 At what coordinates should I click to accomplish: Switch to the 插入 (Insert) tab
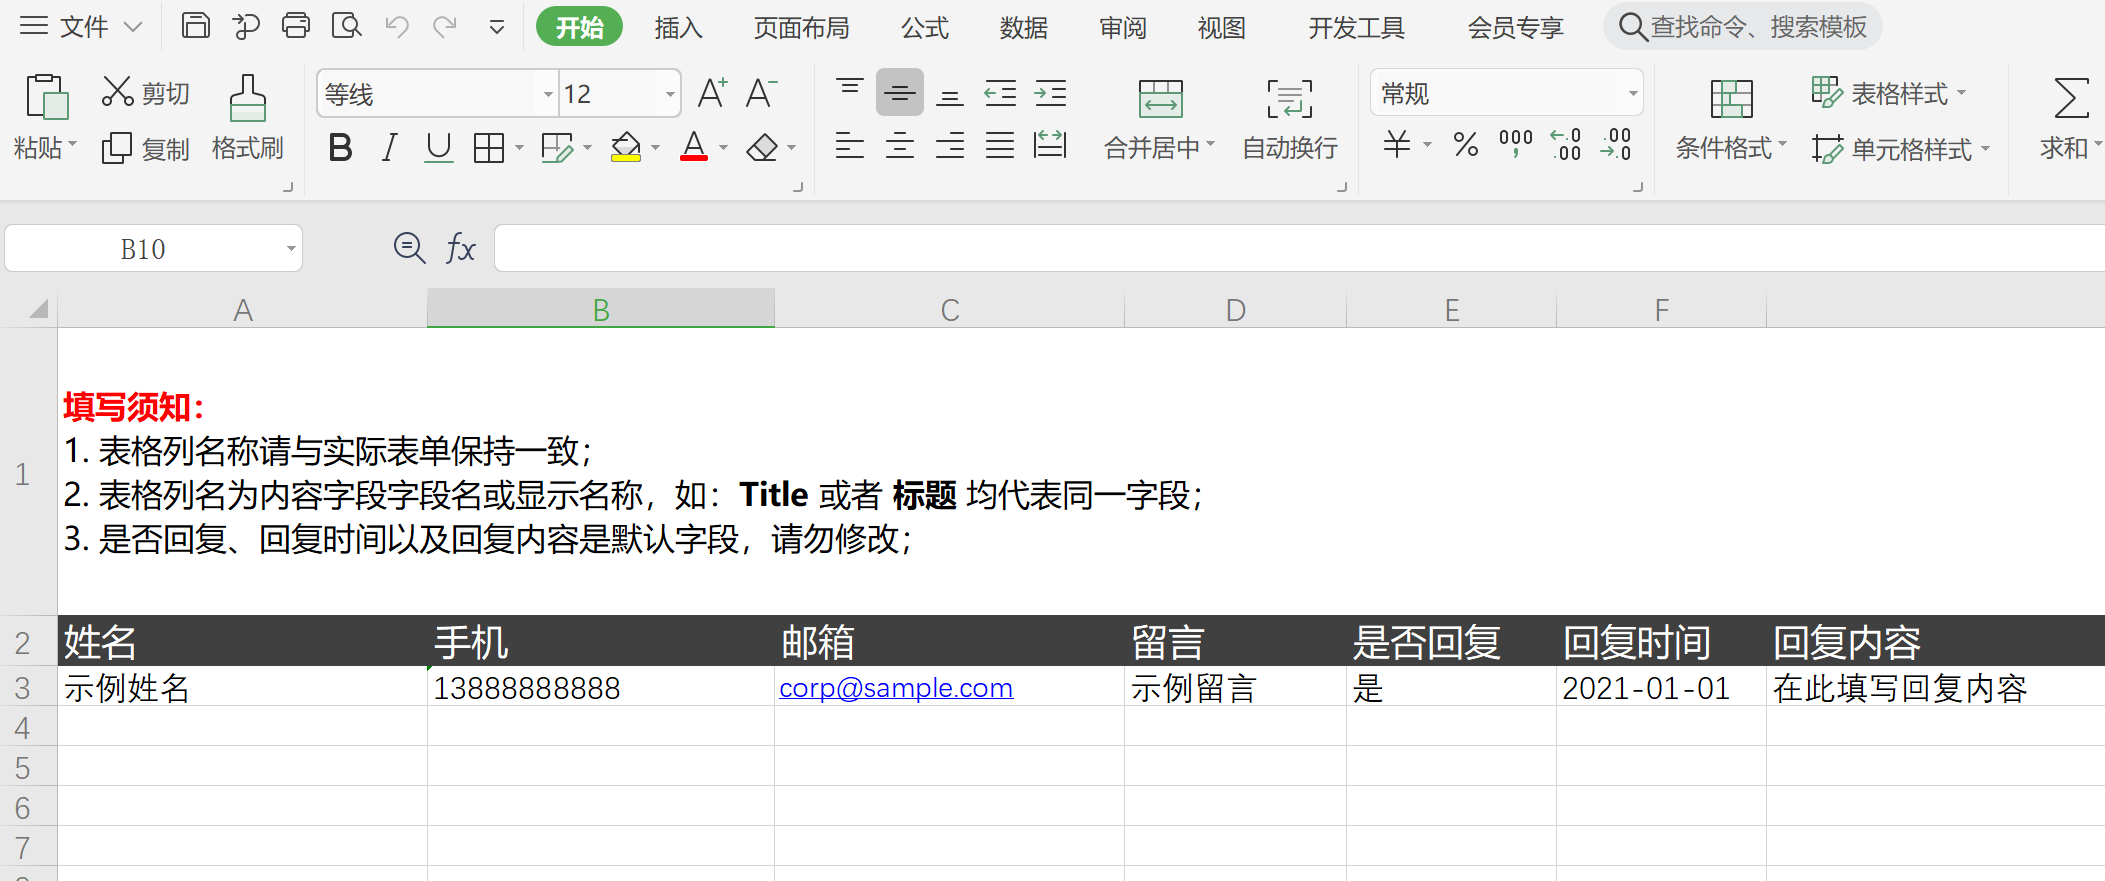678,28
